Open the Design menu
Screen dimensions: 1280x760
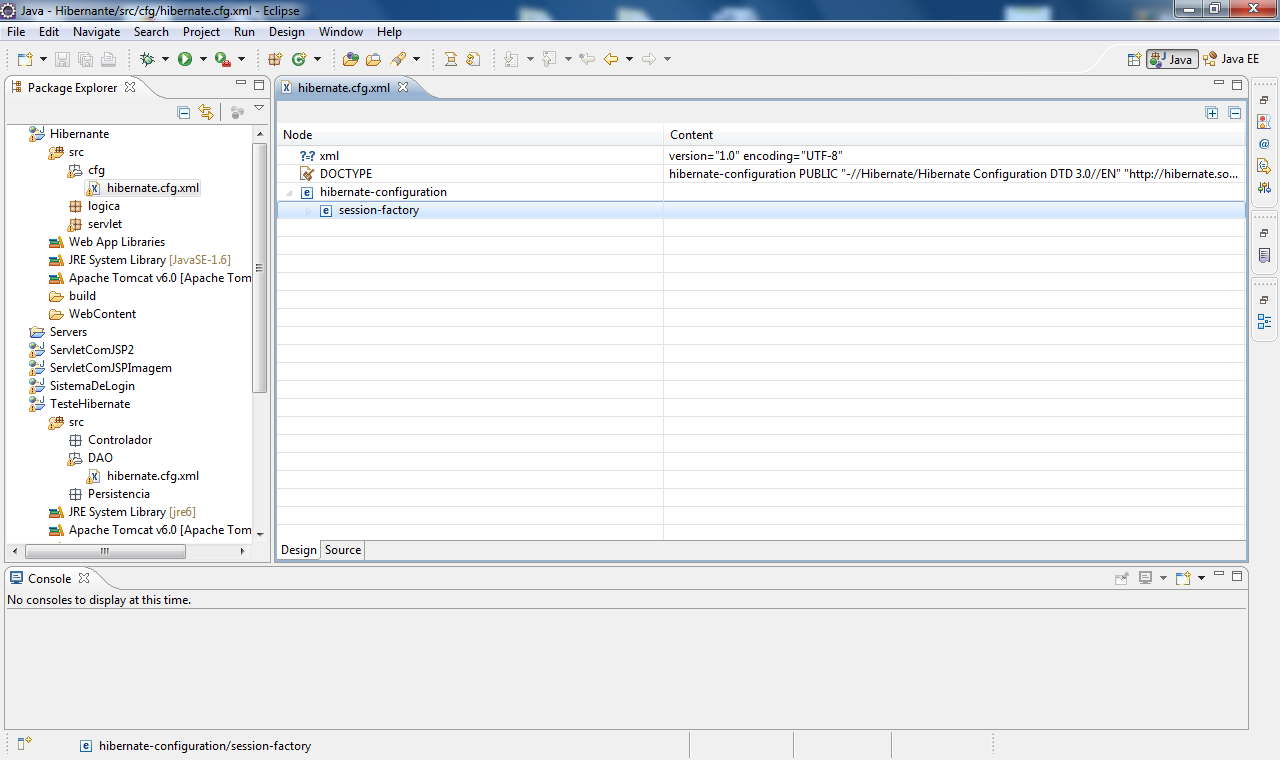[287, 32]
